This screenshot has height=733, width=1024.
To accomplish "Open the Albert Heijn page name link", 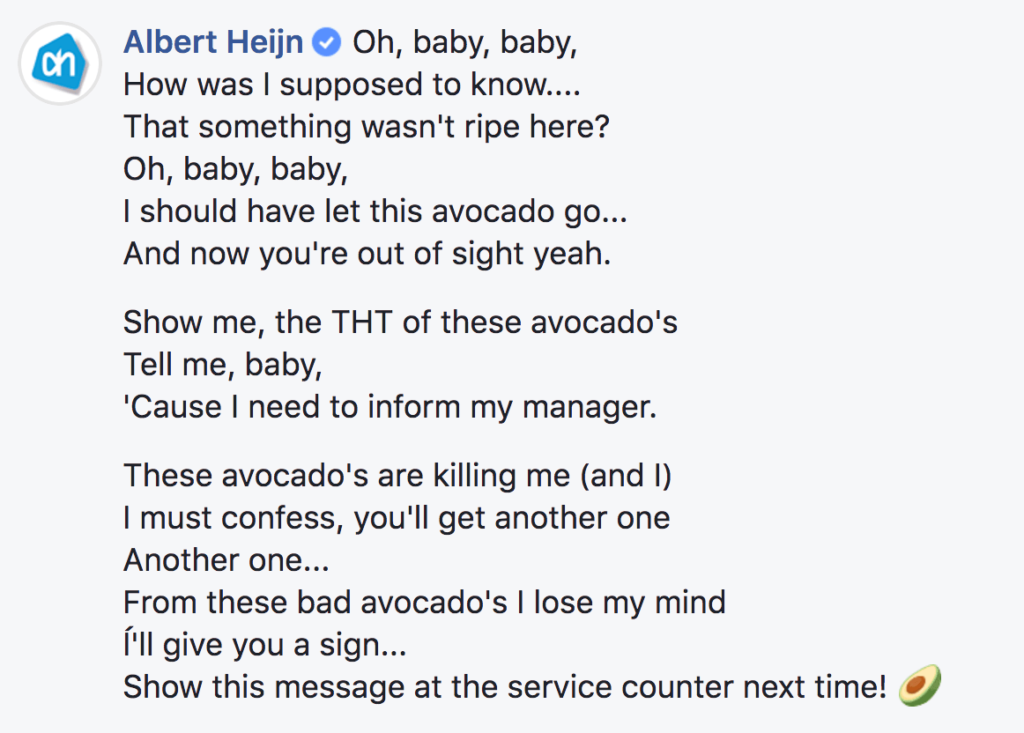I will (213, 42).
